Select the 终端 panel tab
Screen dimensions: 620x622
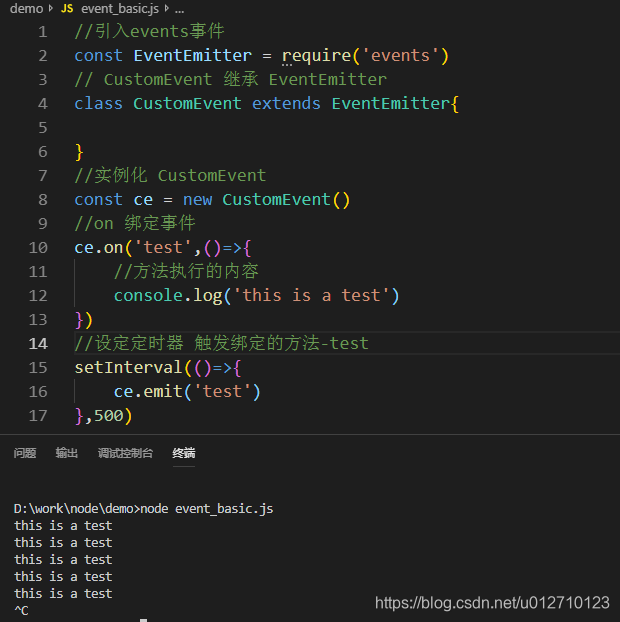coord(184,453)
